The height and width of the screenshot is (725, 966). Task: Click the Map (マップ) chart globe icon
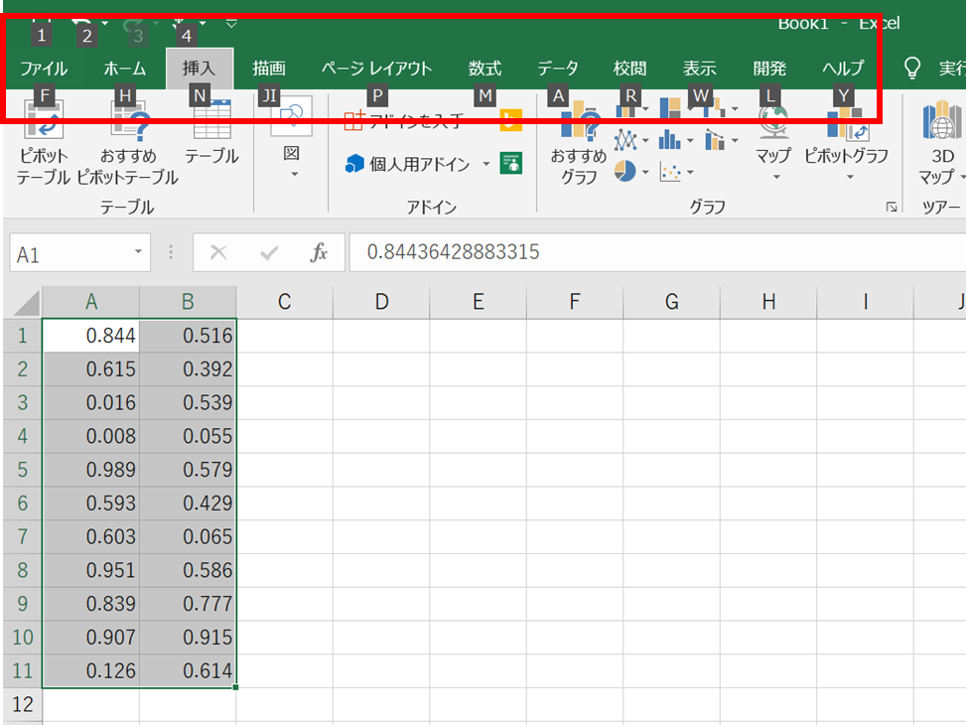773,122
